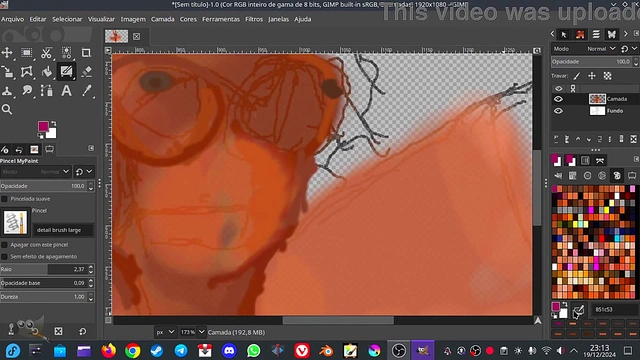Hide the Camada layer via eye icon
The height and width of the screenshot is (360, 640).
click(x=558, y=99)
